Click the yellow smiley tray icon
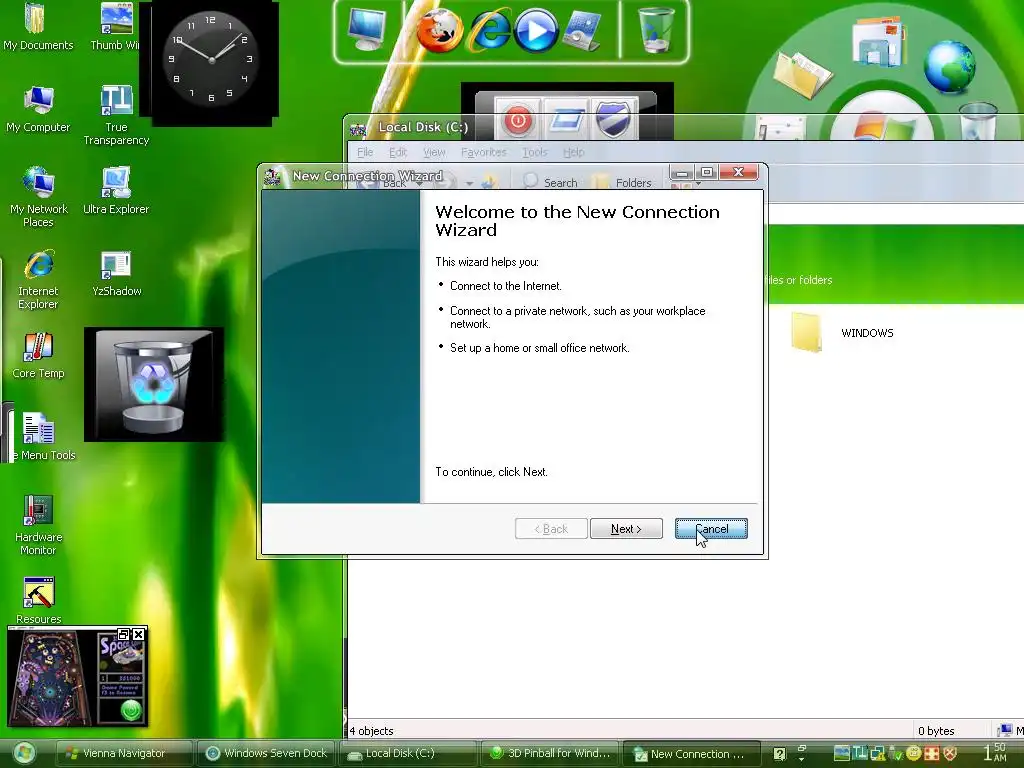The width and height of the screenshot is (1024, 768). pyautogui.click(x=914, y=754)
